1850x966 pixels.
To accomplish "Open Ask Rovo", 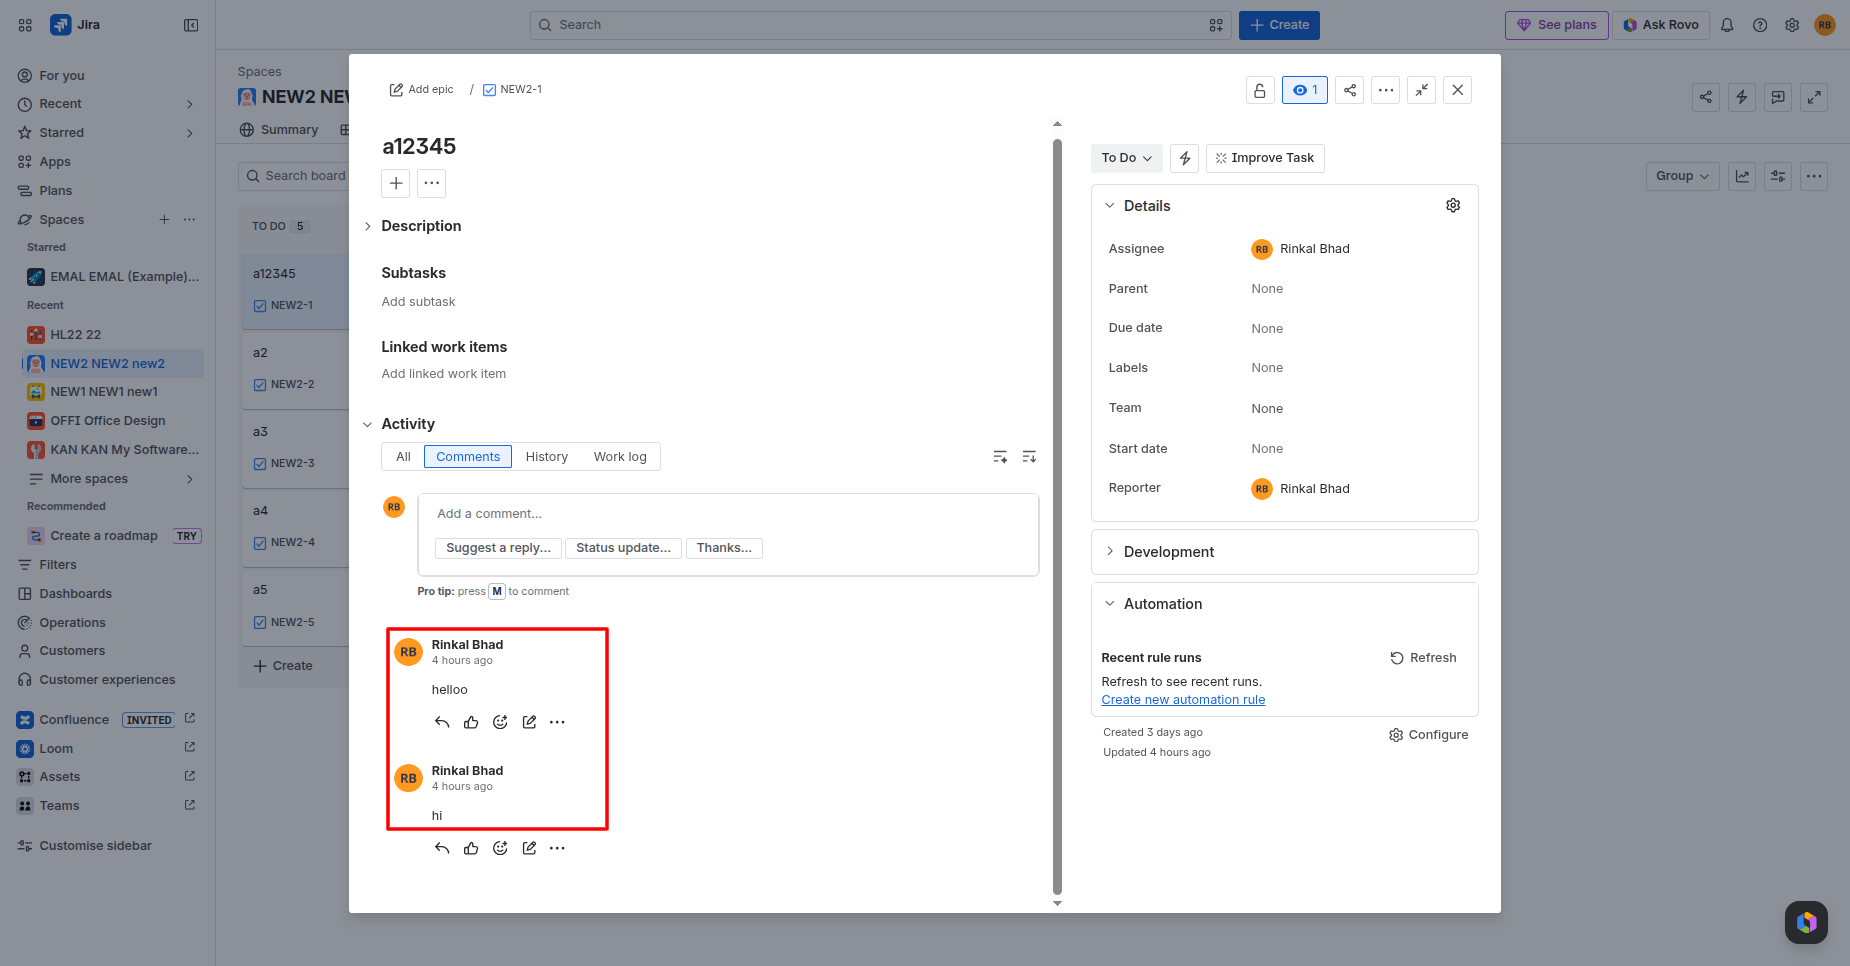I will (x=1660, y=25).
